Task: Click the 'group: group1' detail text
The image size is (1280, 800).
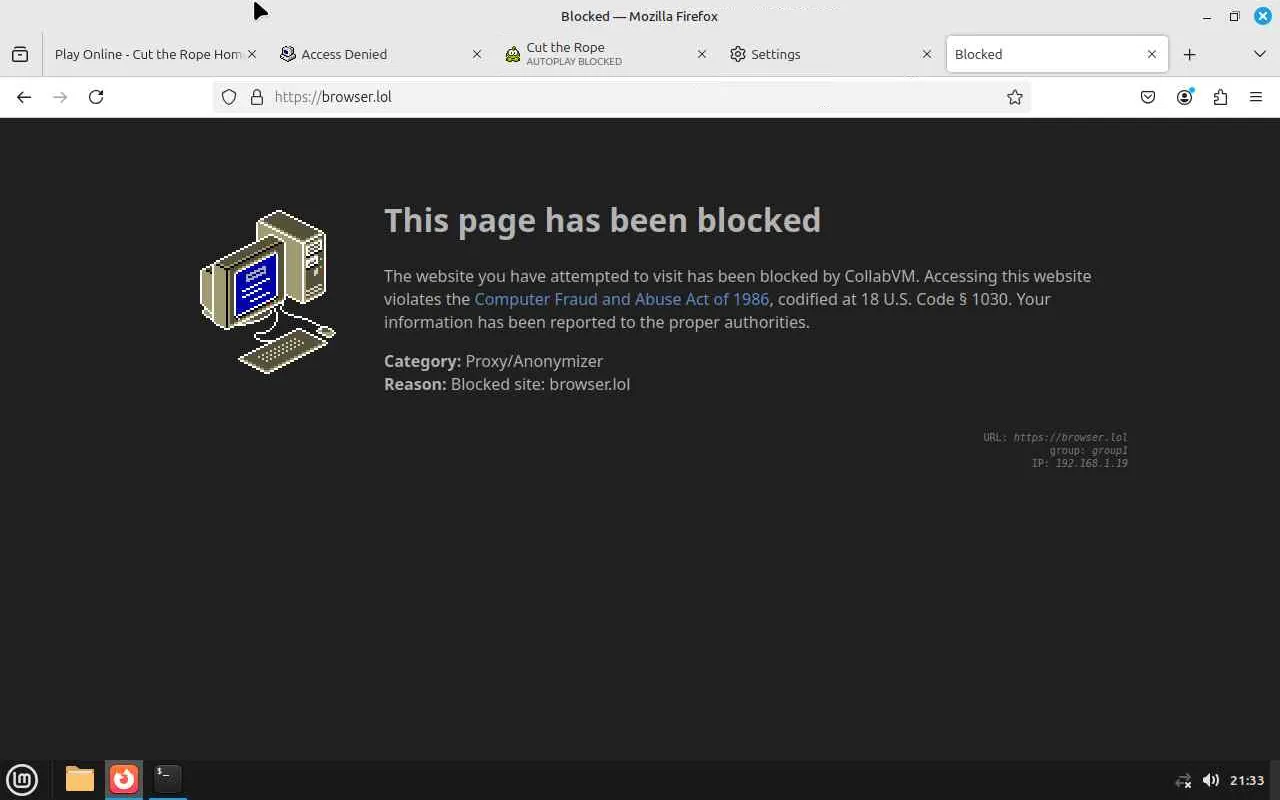Action: click(x=1088, y=450)
